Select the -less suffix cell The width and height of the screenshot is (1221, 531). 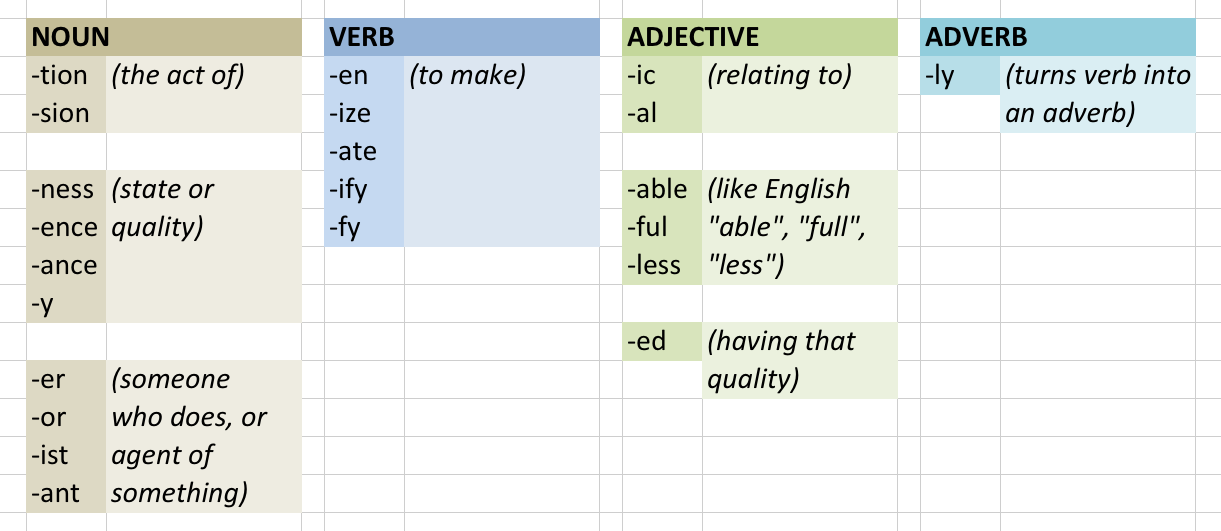(662, 266)
